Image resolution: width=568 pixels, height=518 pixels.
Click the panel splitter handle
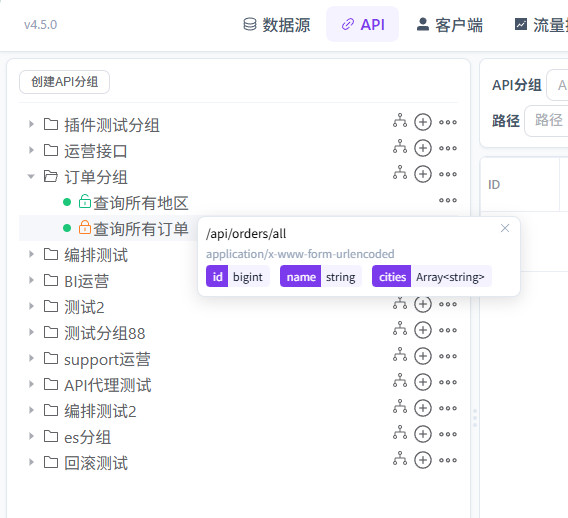coord(475,418)
